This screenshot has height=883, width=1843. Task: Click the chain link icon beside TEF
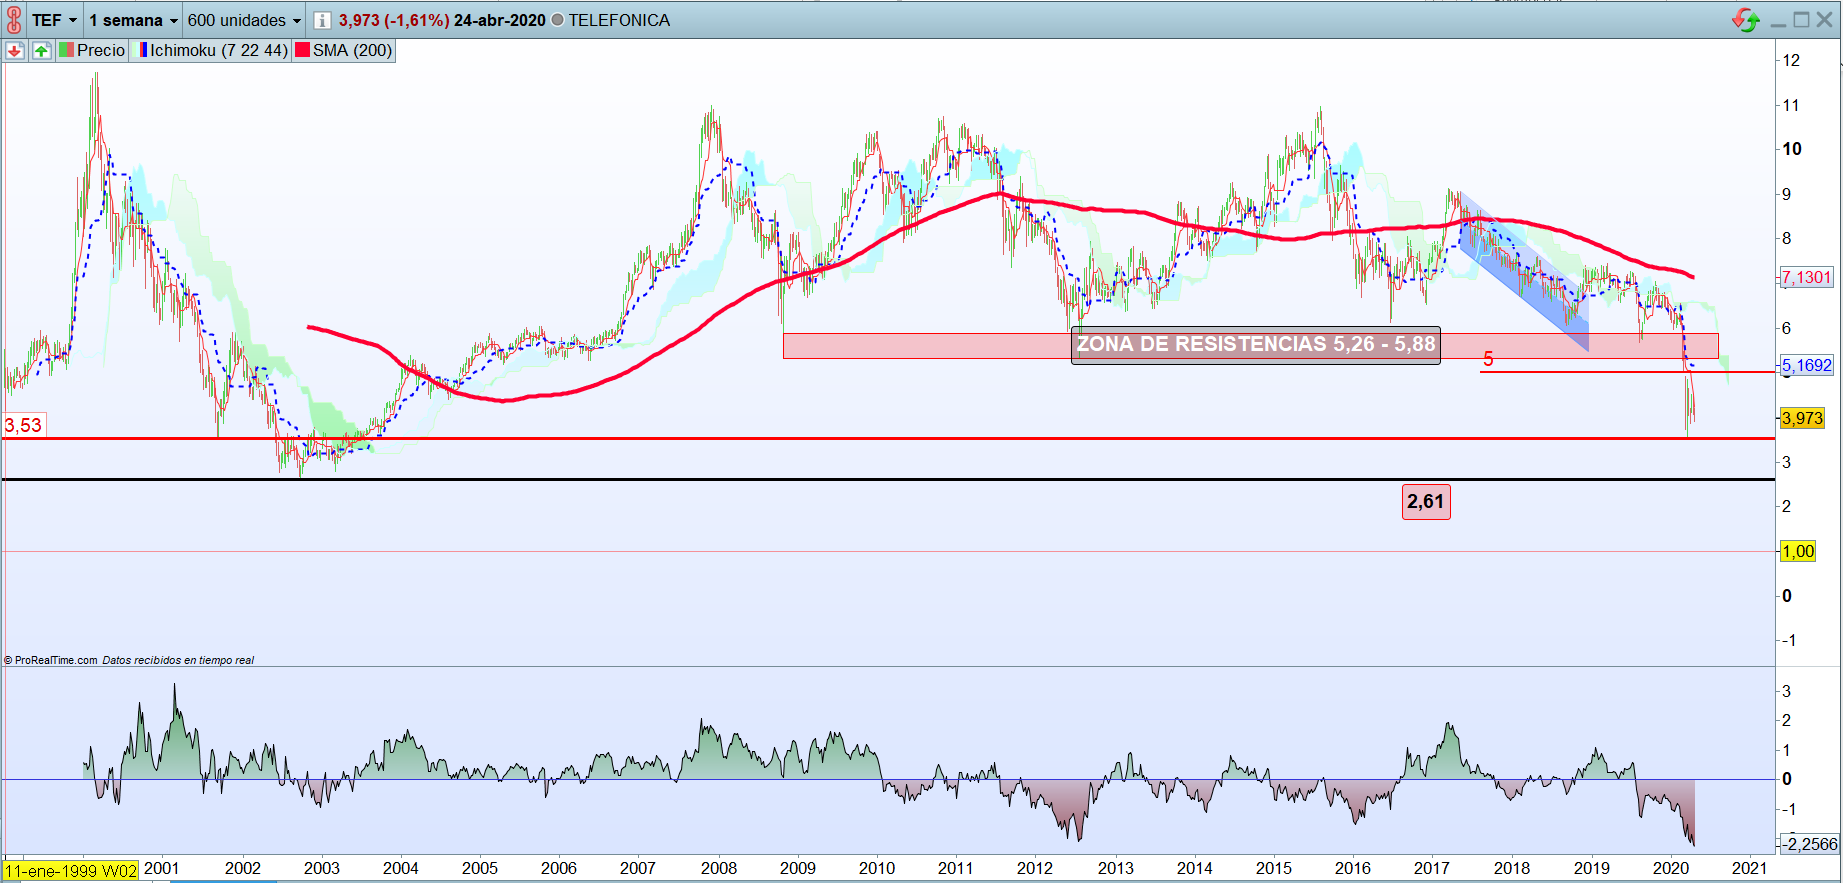[x=14, y=20]
